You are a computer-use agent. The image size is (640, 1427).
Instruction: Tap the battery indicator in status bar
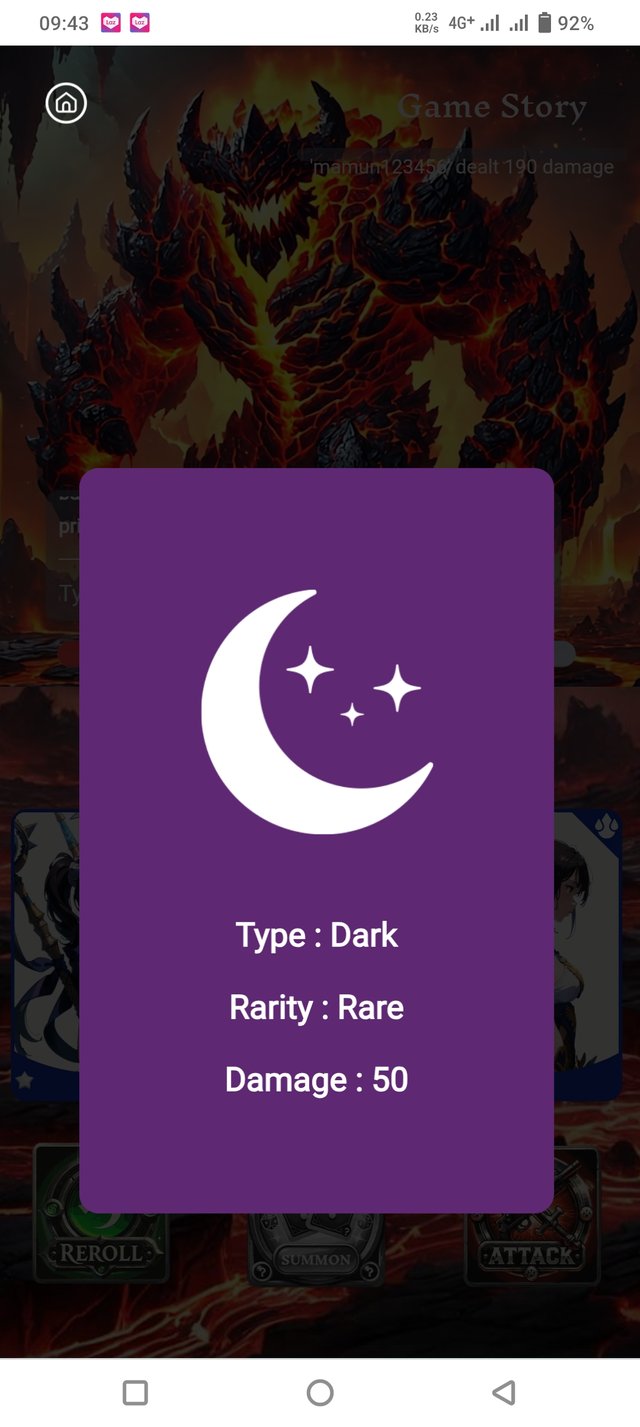(566, 23)
